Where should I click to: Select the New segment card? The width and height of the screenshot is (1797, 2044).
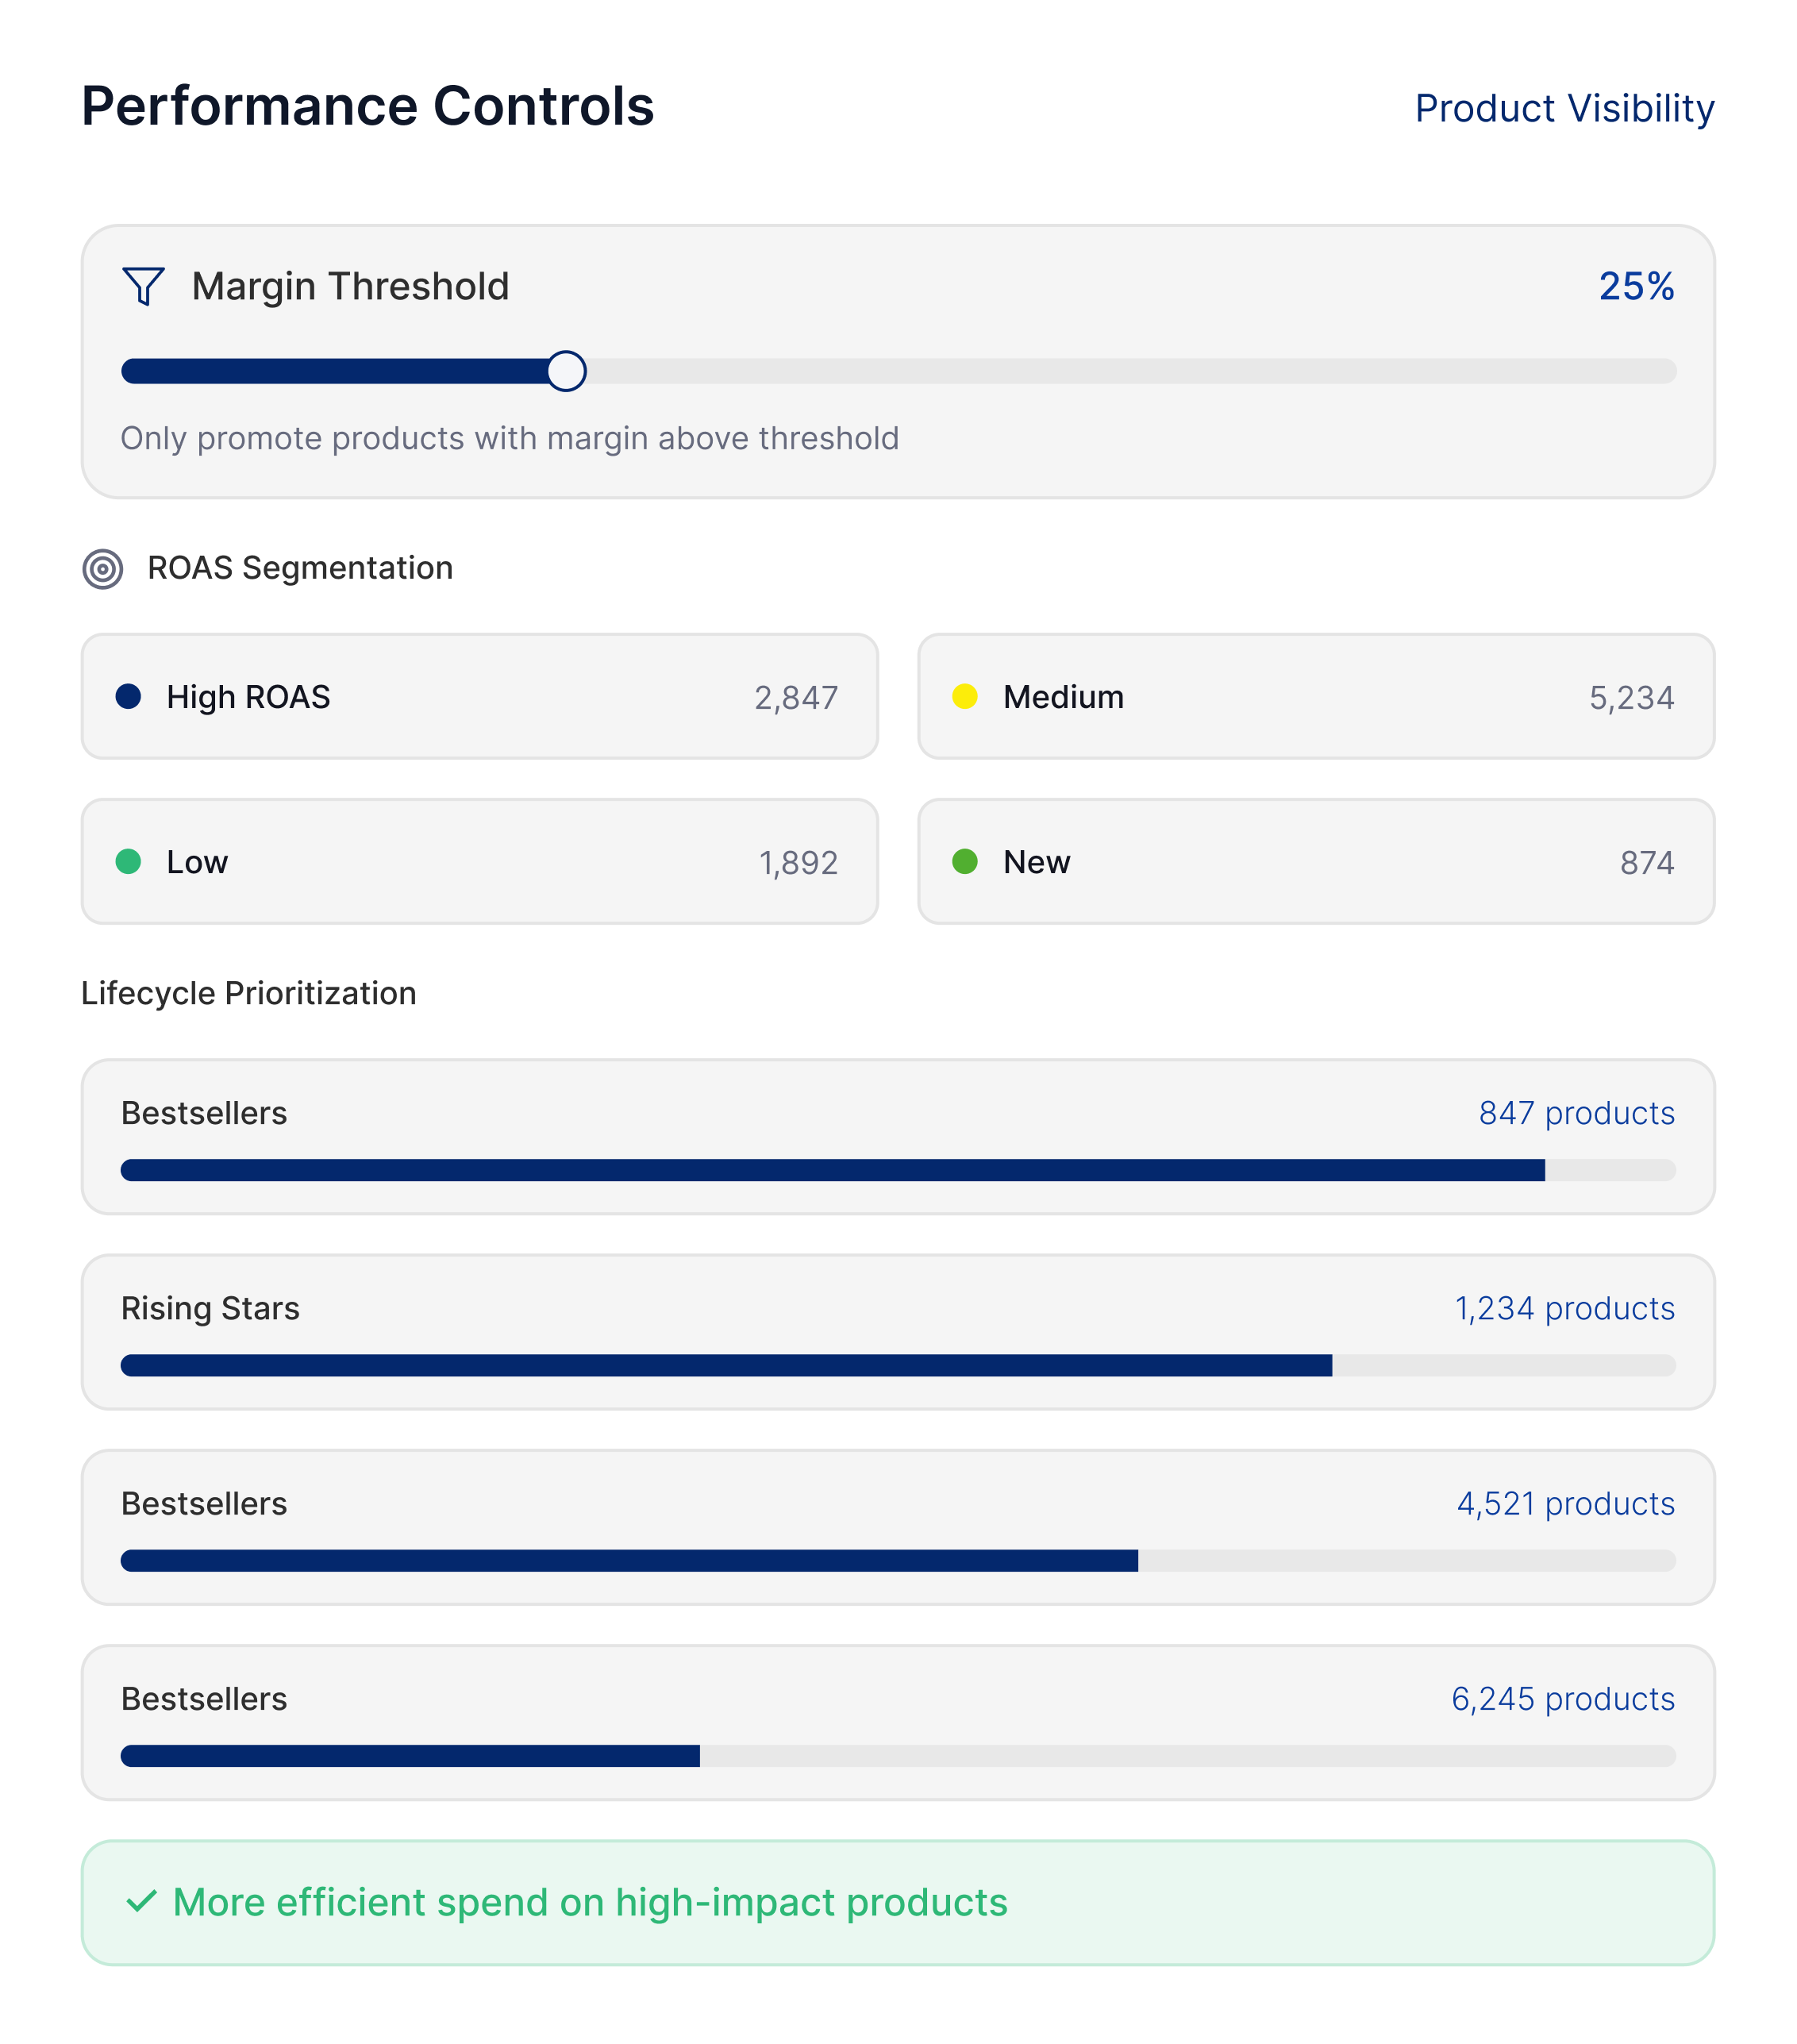[1315, 861]
